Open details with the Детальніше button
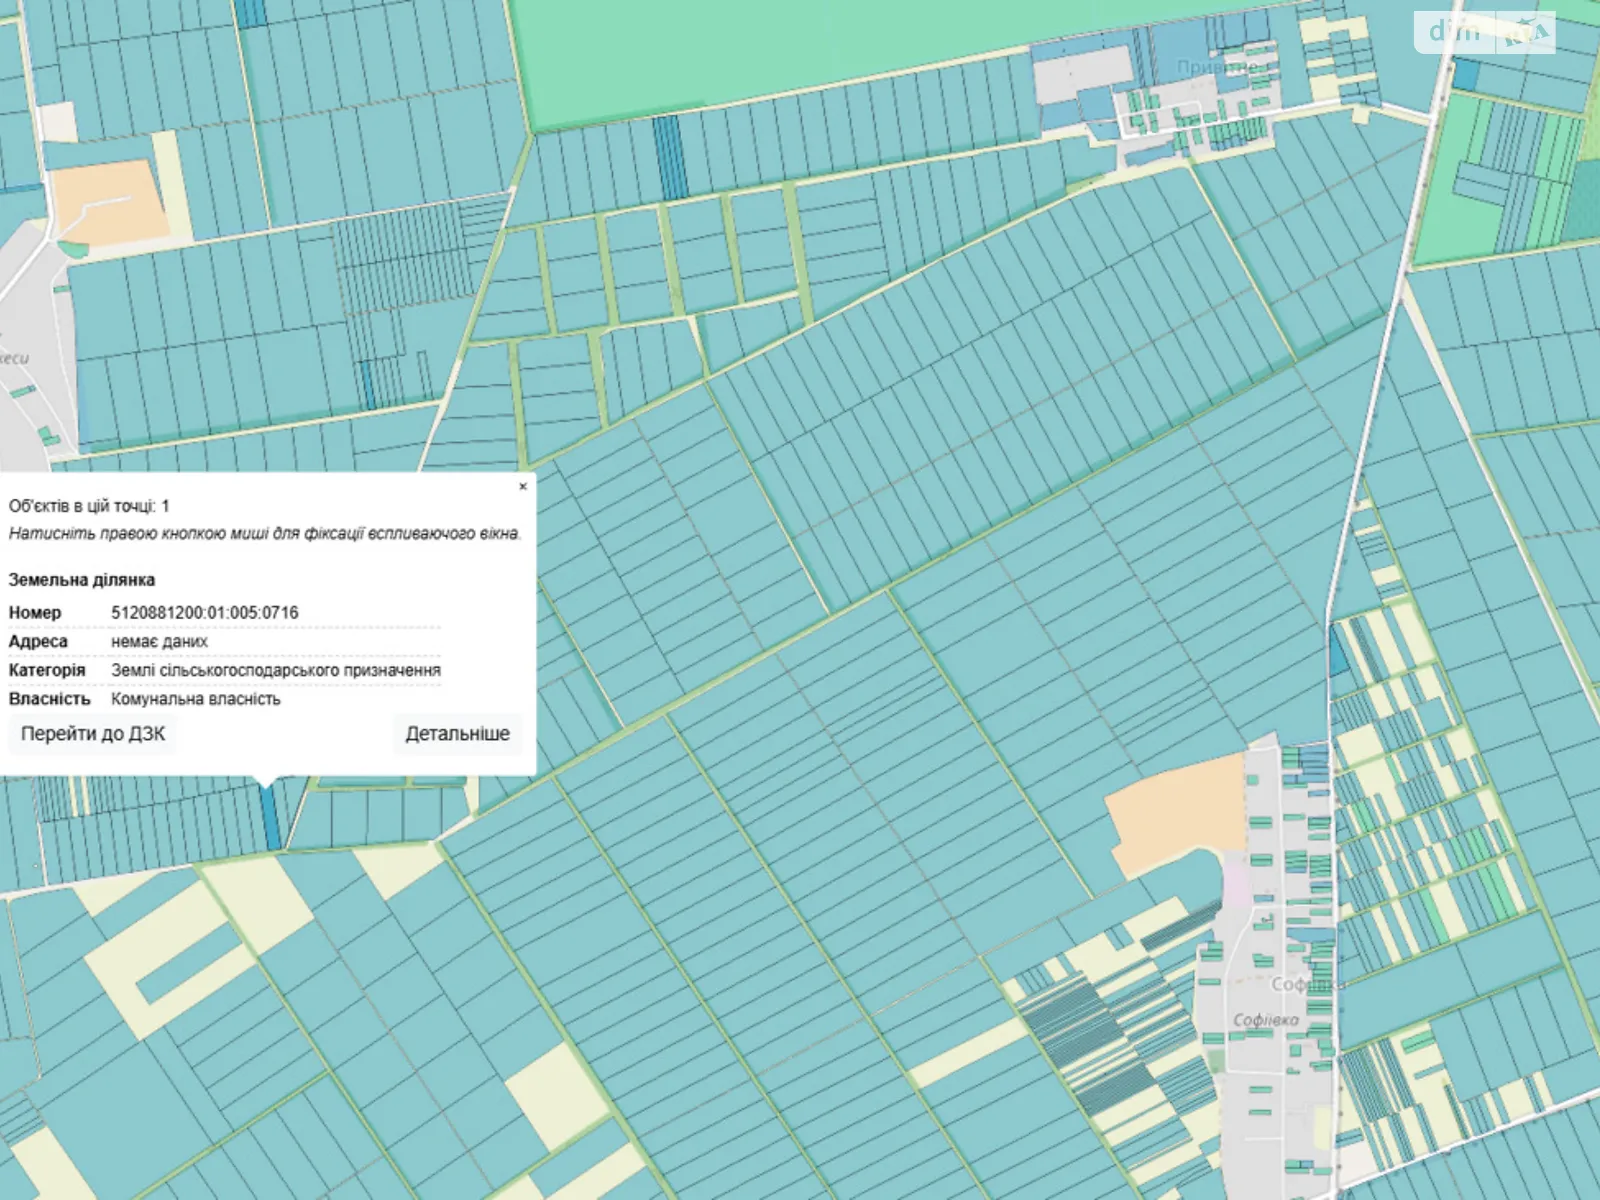The height and width of the screenshot is (1200, 1600). 457,734
